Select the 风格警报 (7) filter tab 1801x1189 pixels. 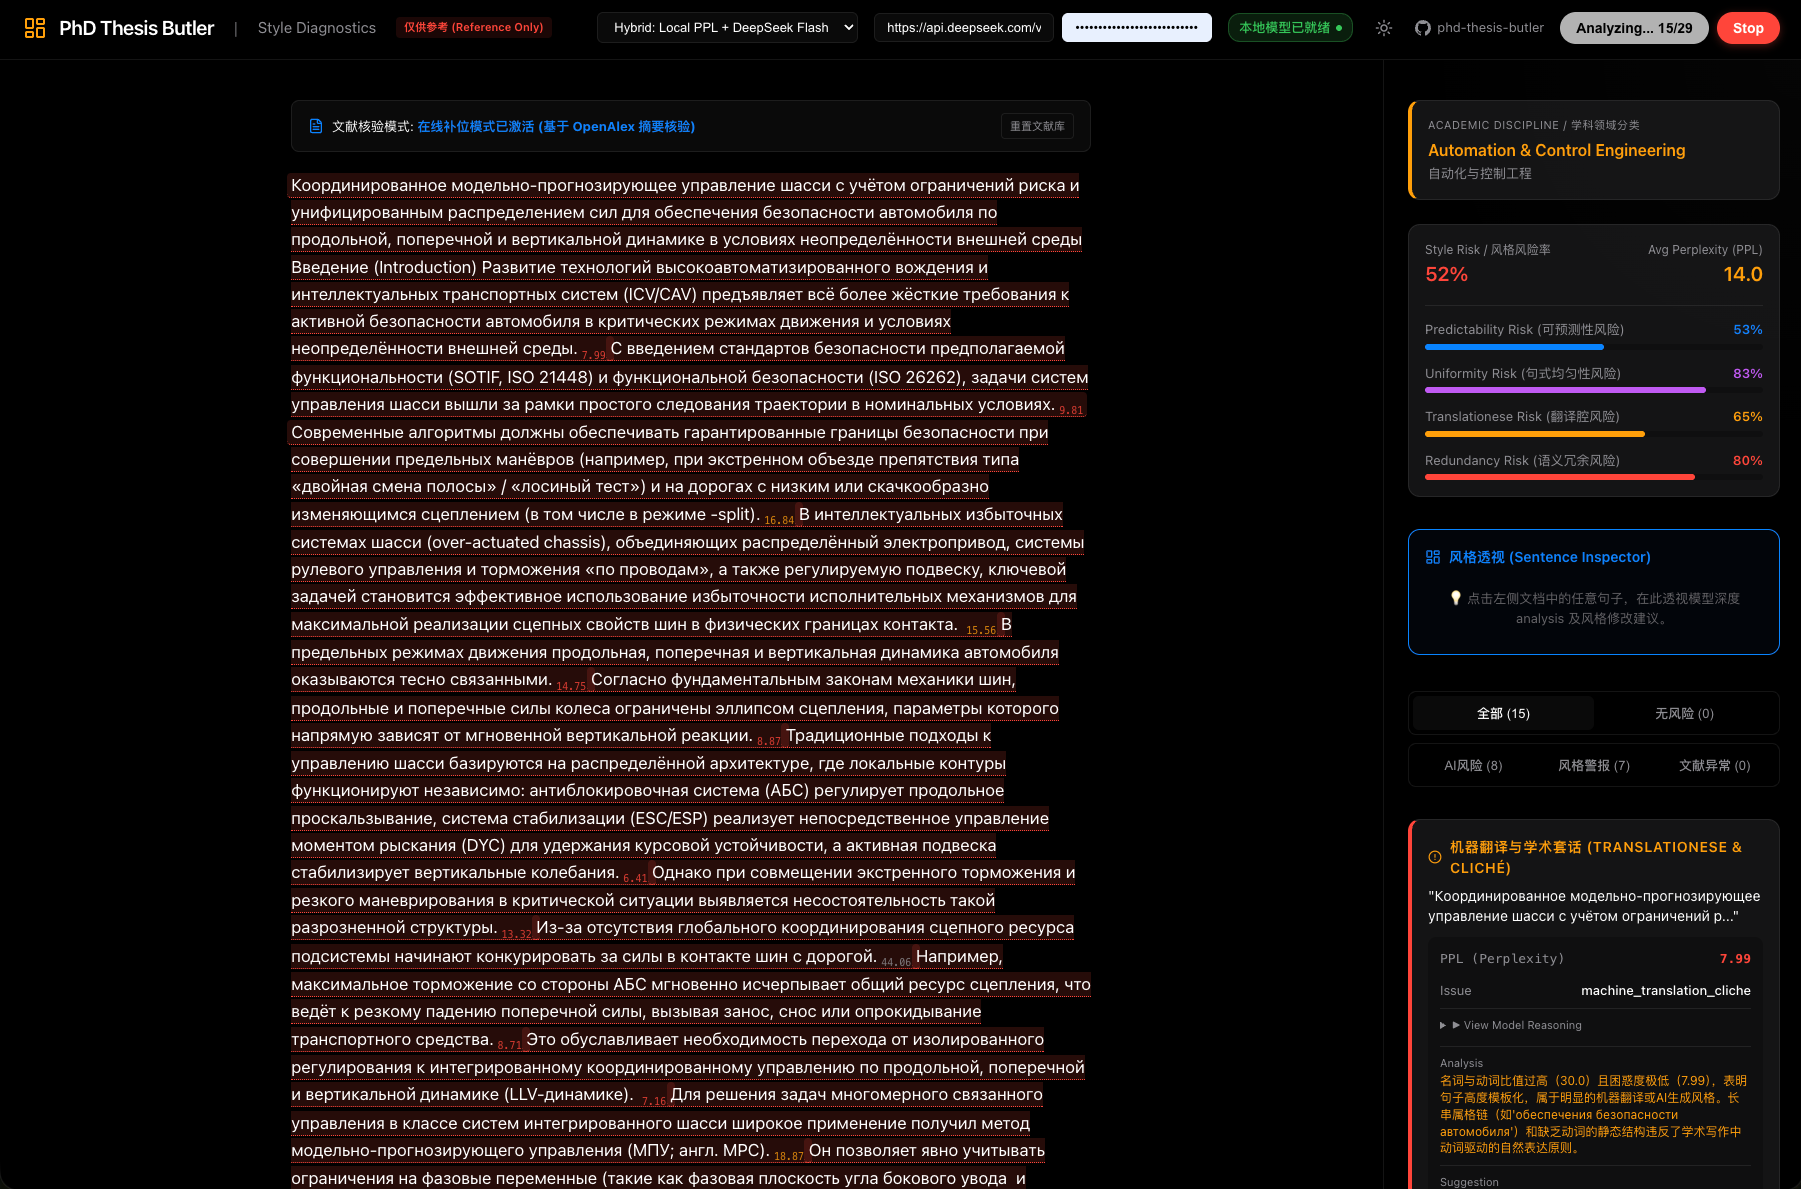(1594, 765)
